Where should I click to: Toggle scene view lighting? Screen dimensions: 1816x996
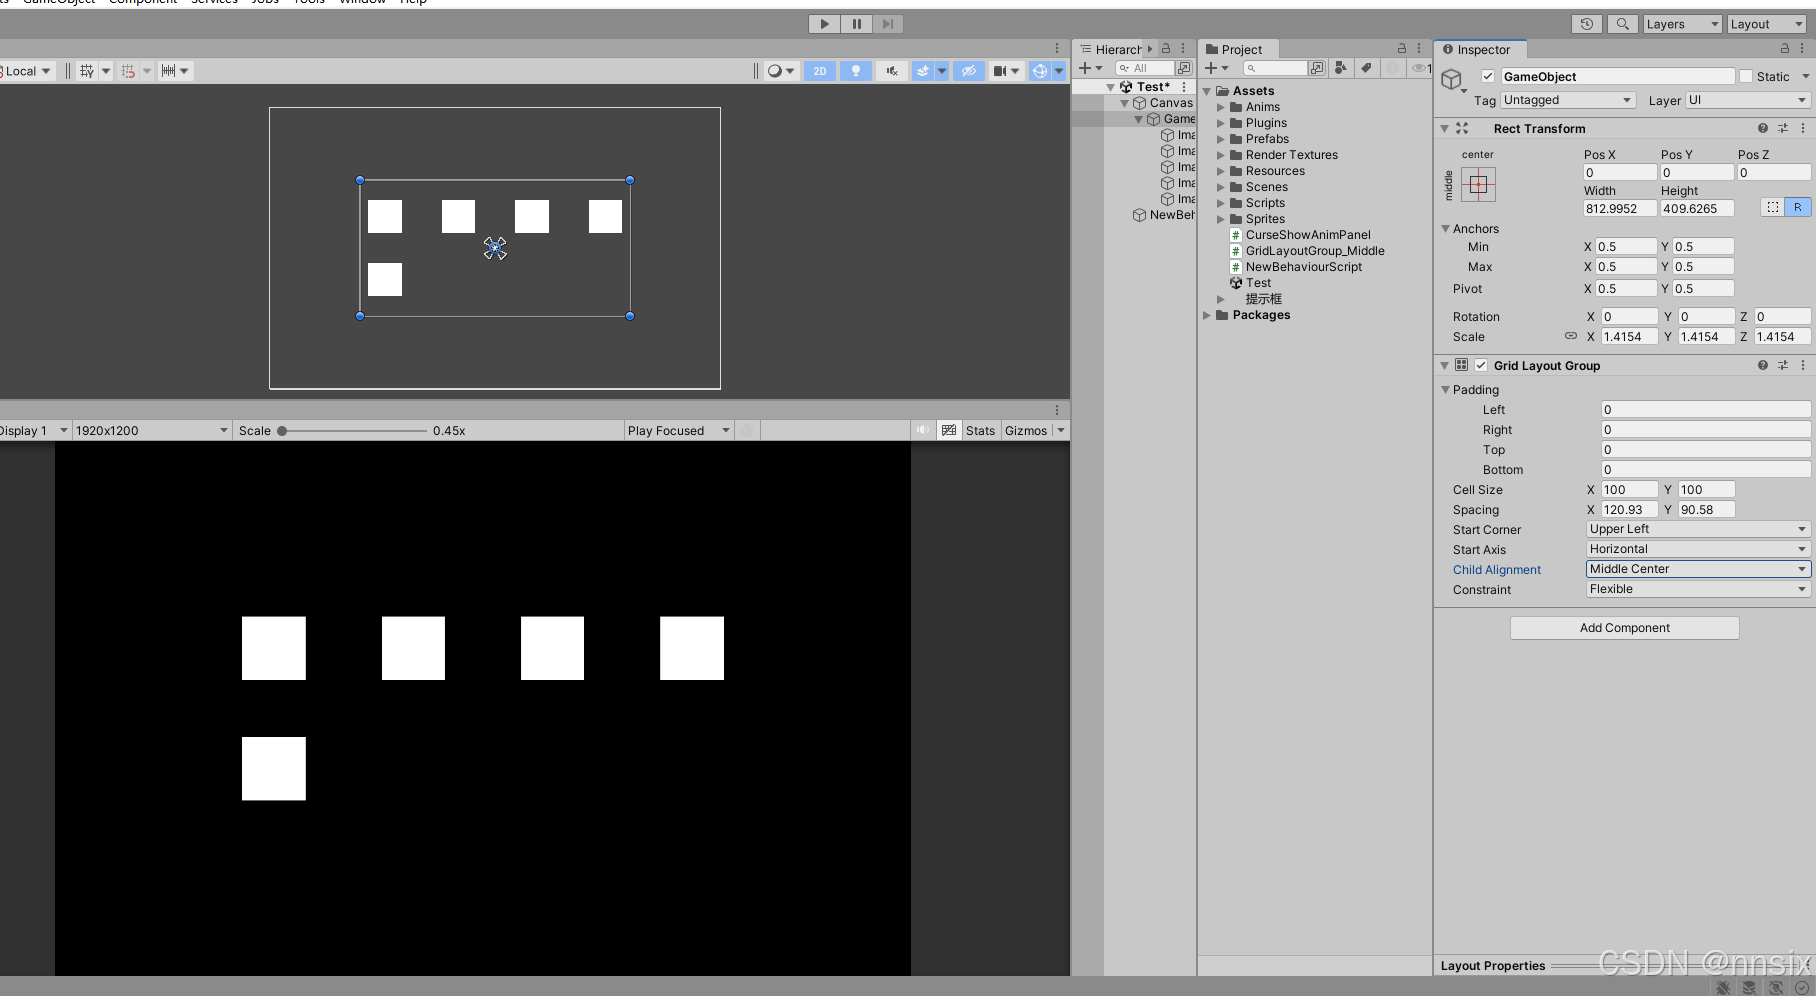(856, 70)
